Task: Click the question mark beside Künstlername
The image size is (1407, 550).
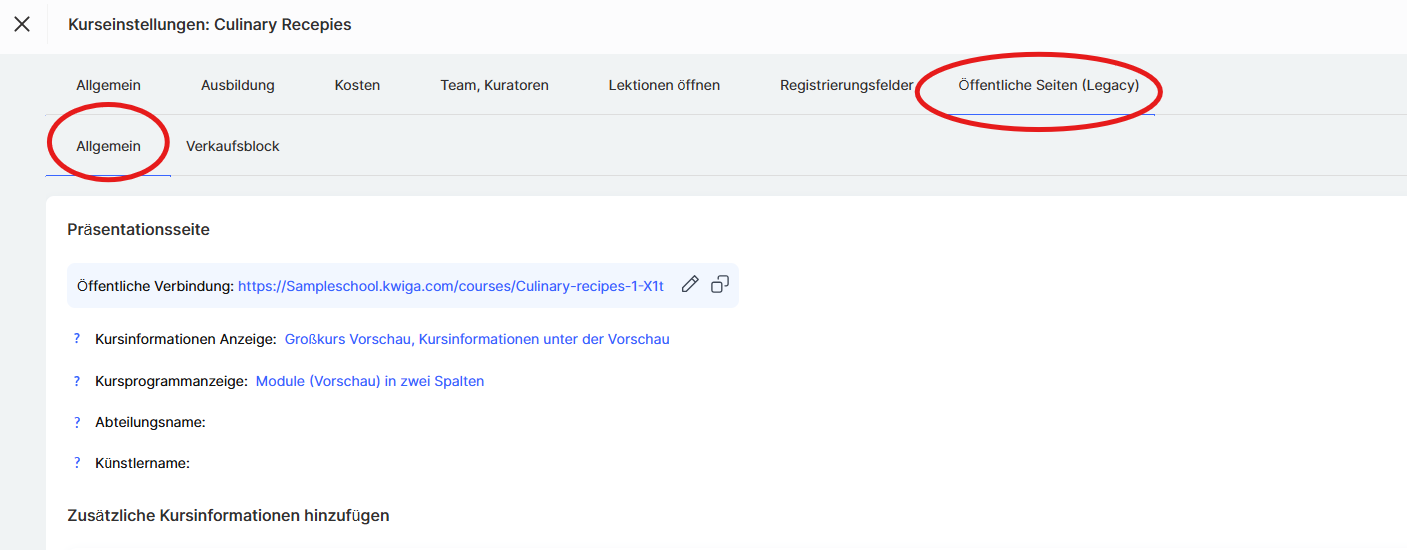Action: coord(77,463)
